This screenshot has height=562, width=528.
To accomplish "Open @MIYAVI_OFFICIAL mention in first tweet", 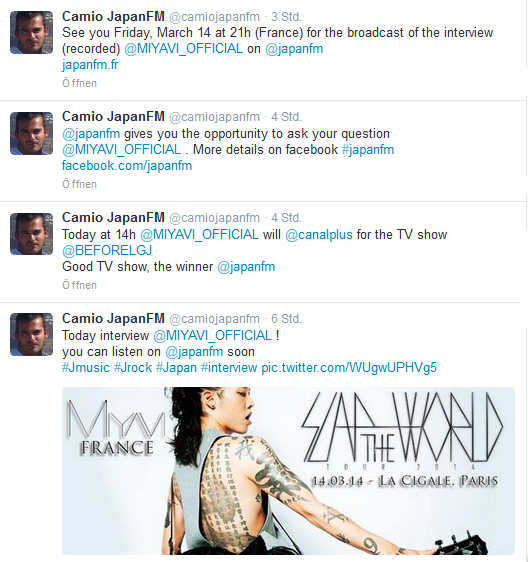I will point(183,48).
